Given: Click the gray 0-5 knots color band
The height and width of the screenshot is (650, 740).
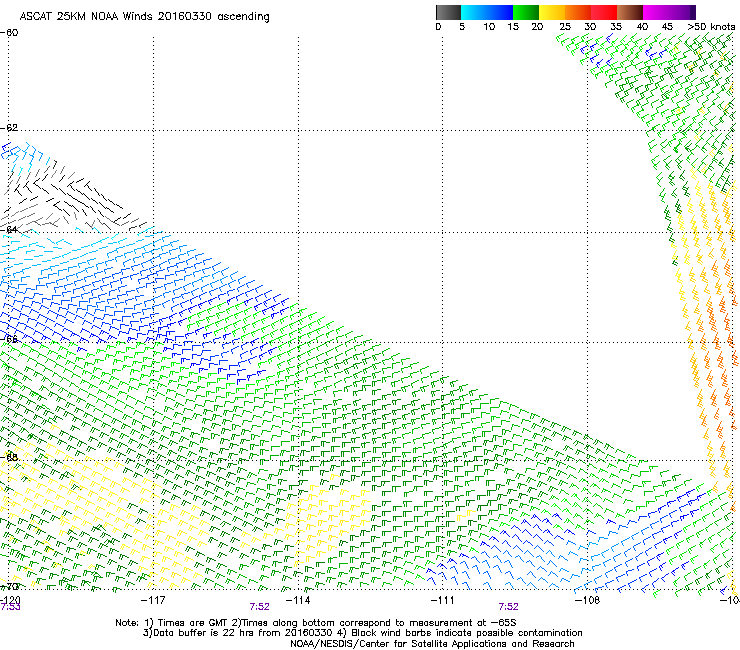Looking at the screenshot, I should [448, 12].
